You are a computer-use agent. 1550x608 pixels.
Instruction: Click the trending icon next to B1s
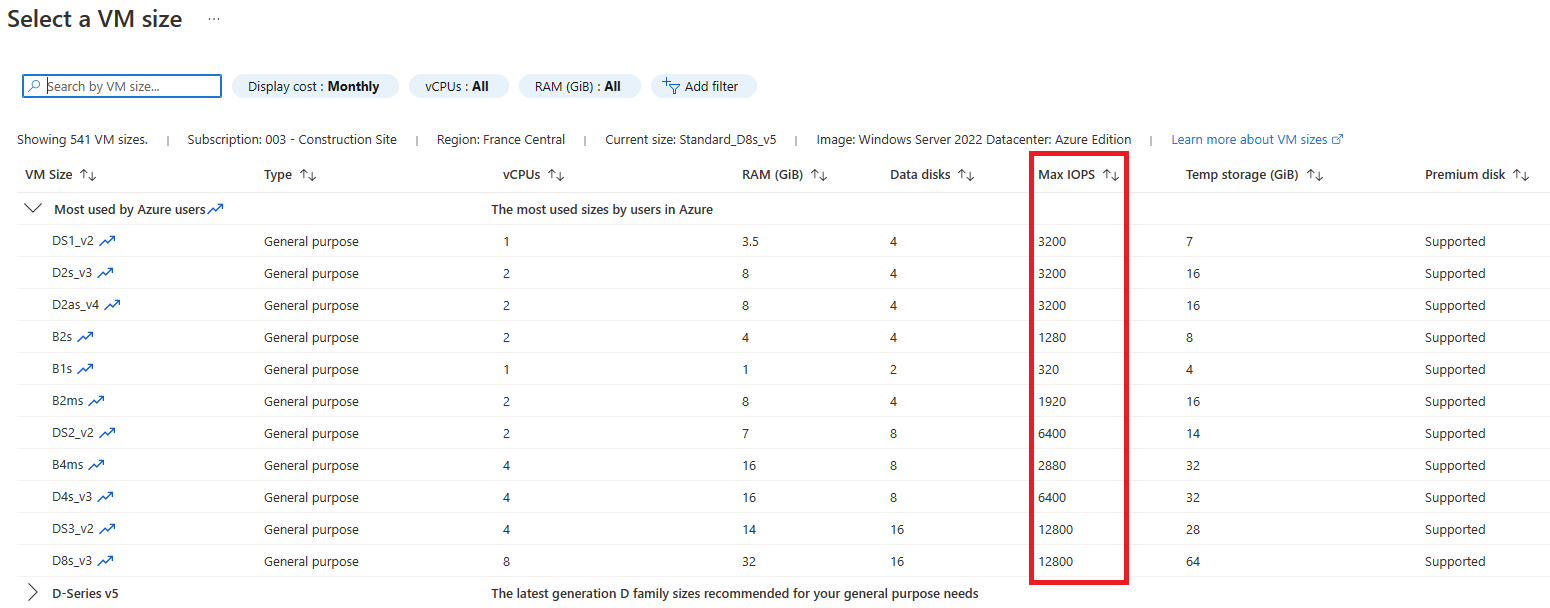pos(85,369)
